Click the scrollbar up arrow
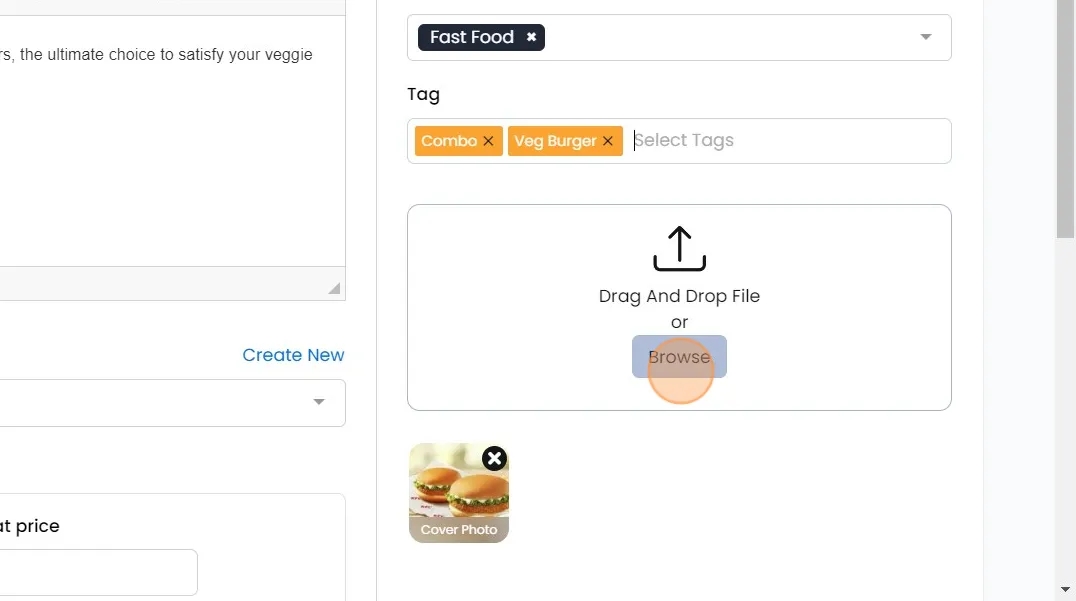The width and height of the screenshot is (1076, 601). (x=1066, y=11)
